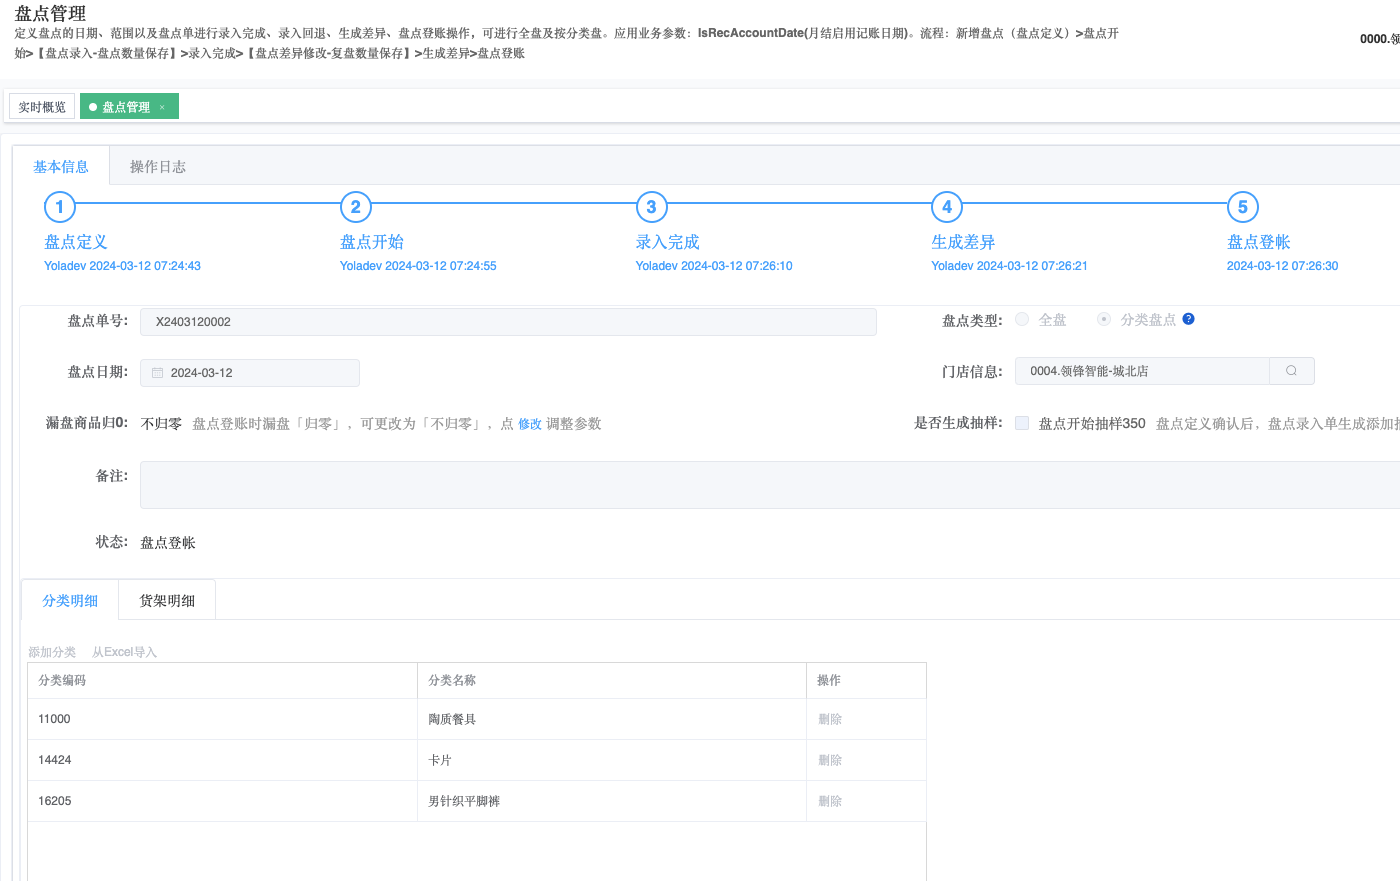The height and width of the screenshot is (881, 1400).
Task: Select the 全盘 radio button
Action: click(1022, 319)
